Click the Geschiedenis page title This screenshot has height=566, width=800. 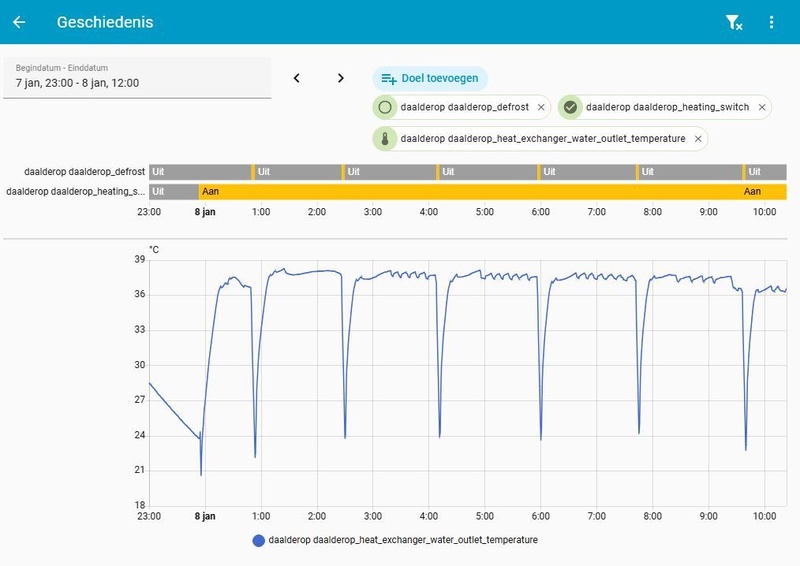click(105, 22)
